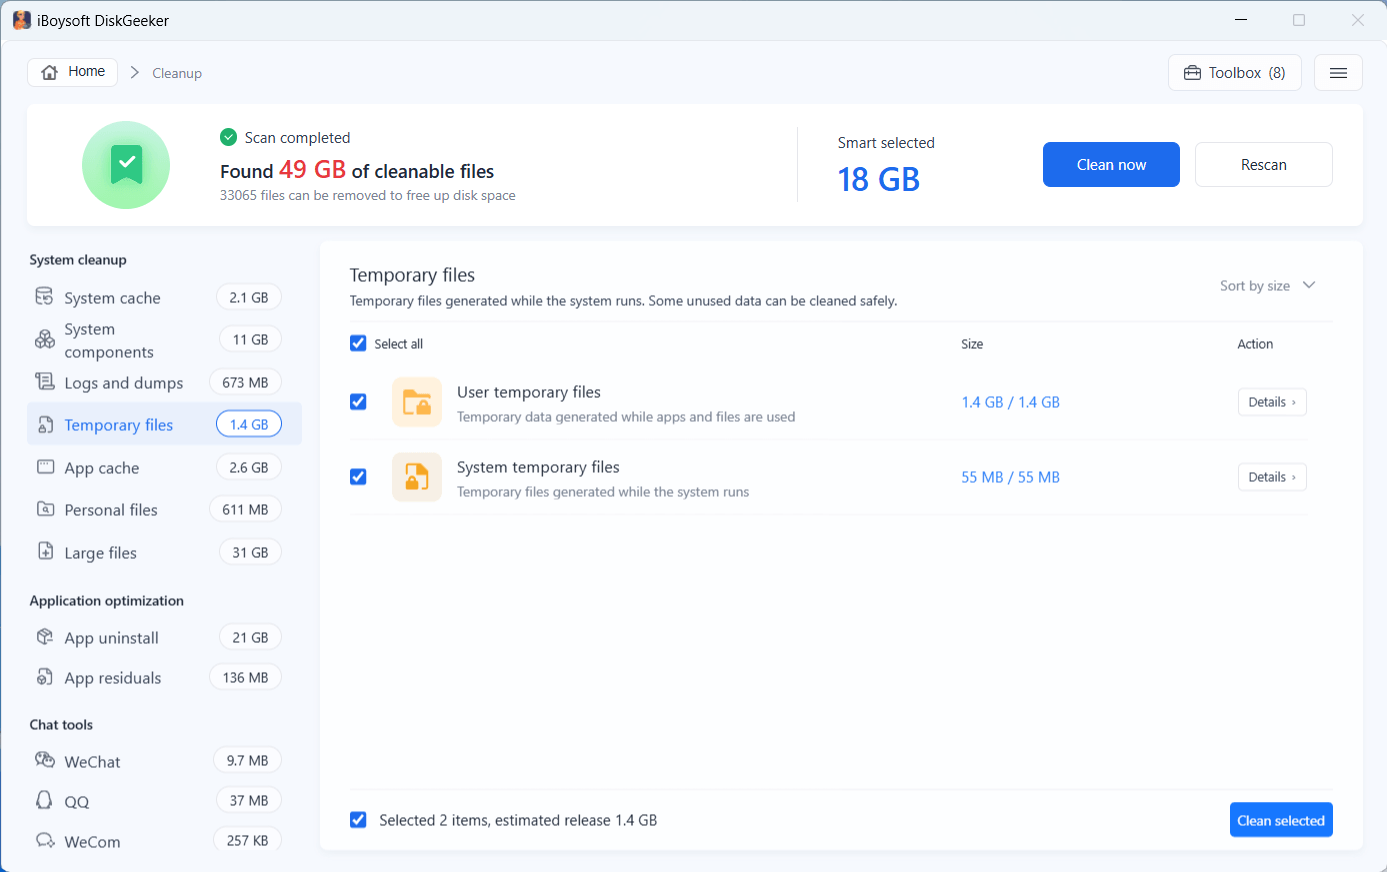Click the Size column header

pos(972,344)
